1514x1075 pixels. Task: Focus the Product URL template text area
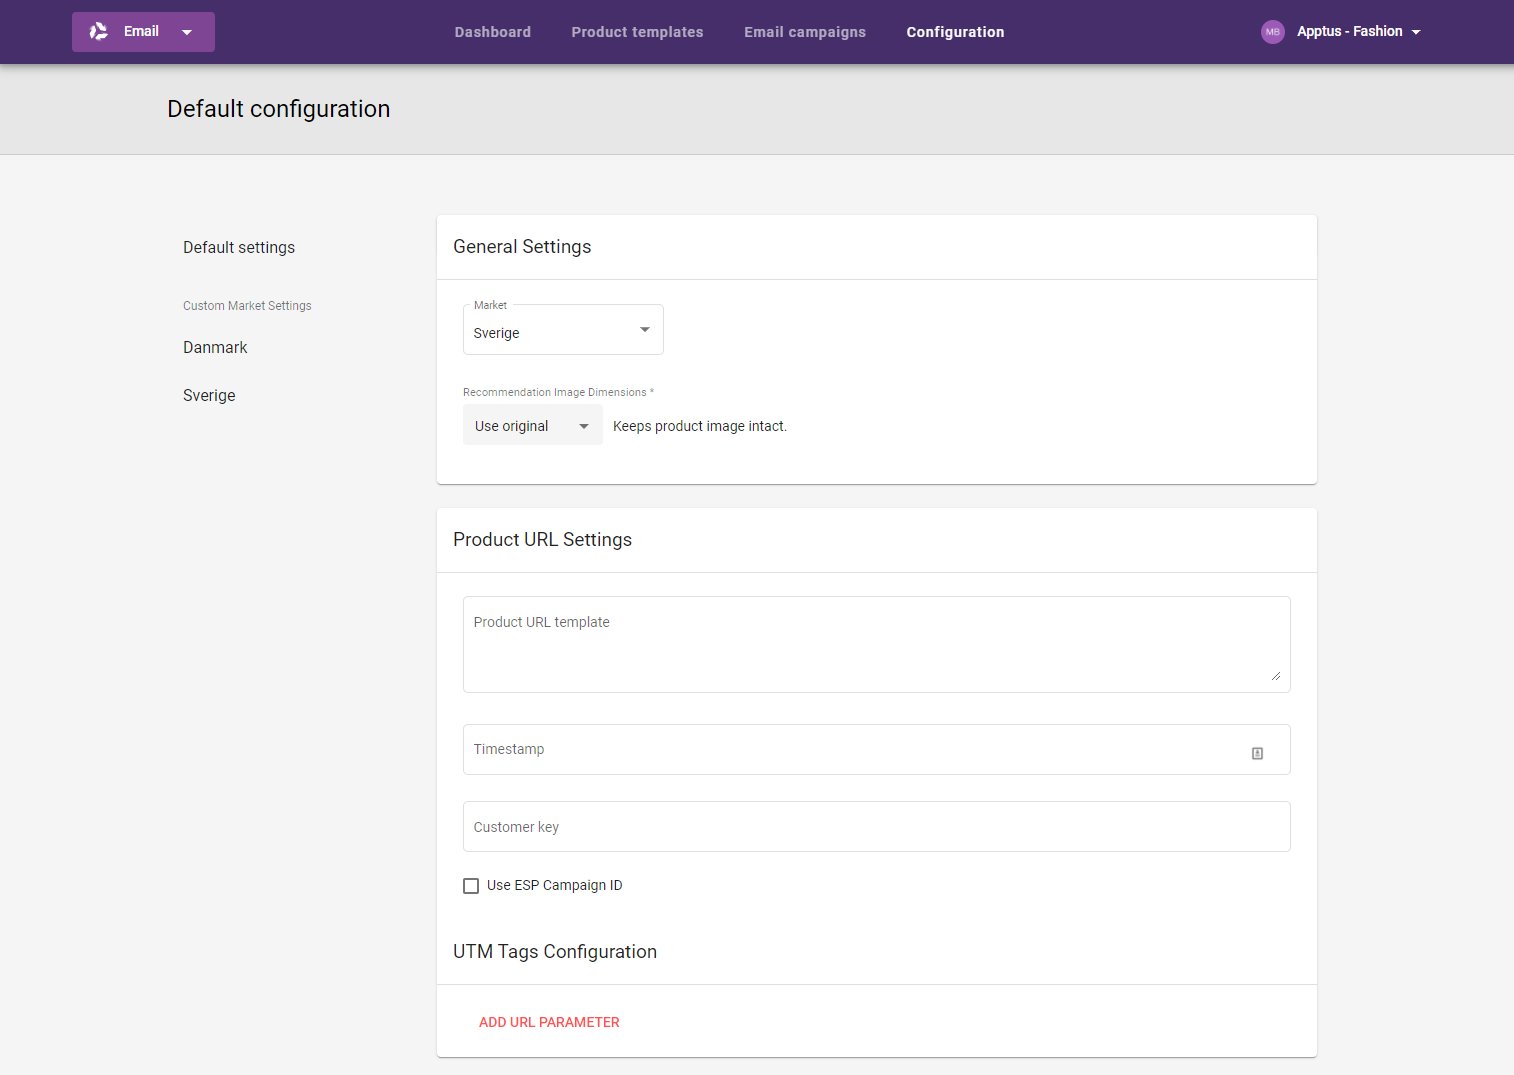coord(876,644)
